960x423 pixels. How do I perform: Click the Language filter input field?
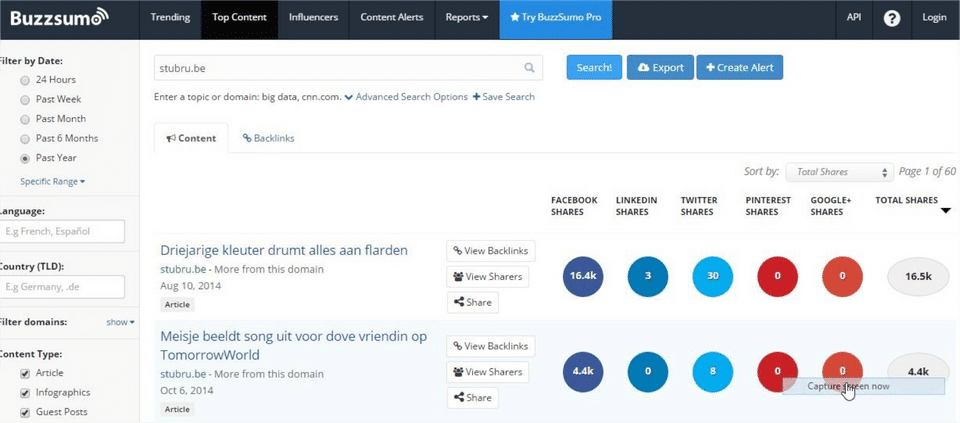(61, 231)
